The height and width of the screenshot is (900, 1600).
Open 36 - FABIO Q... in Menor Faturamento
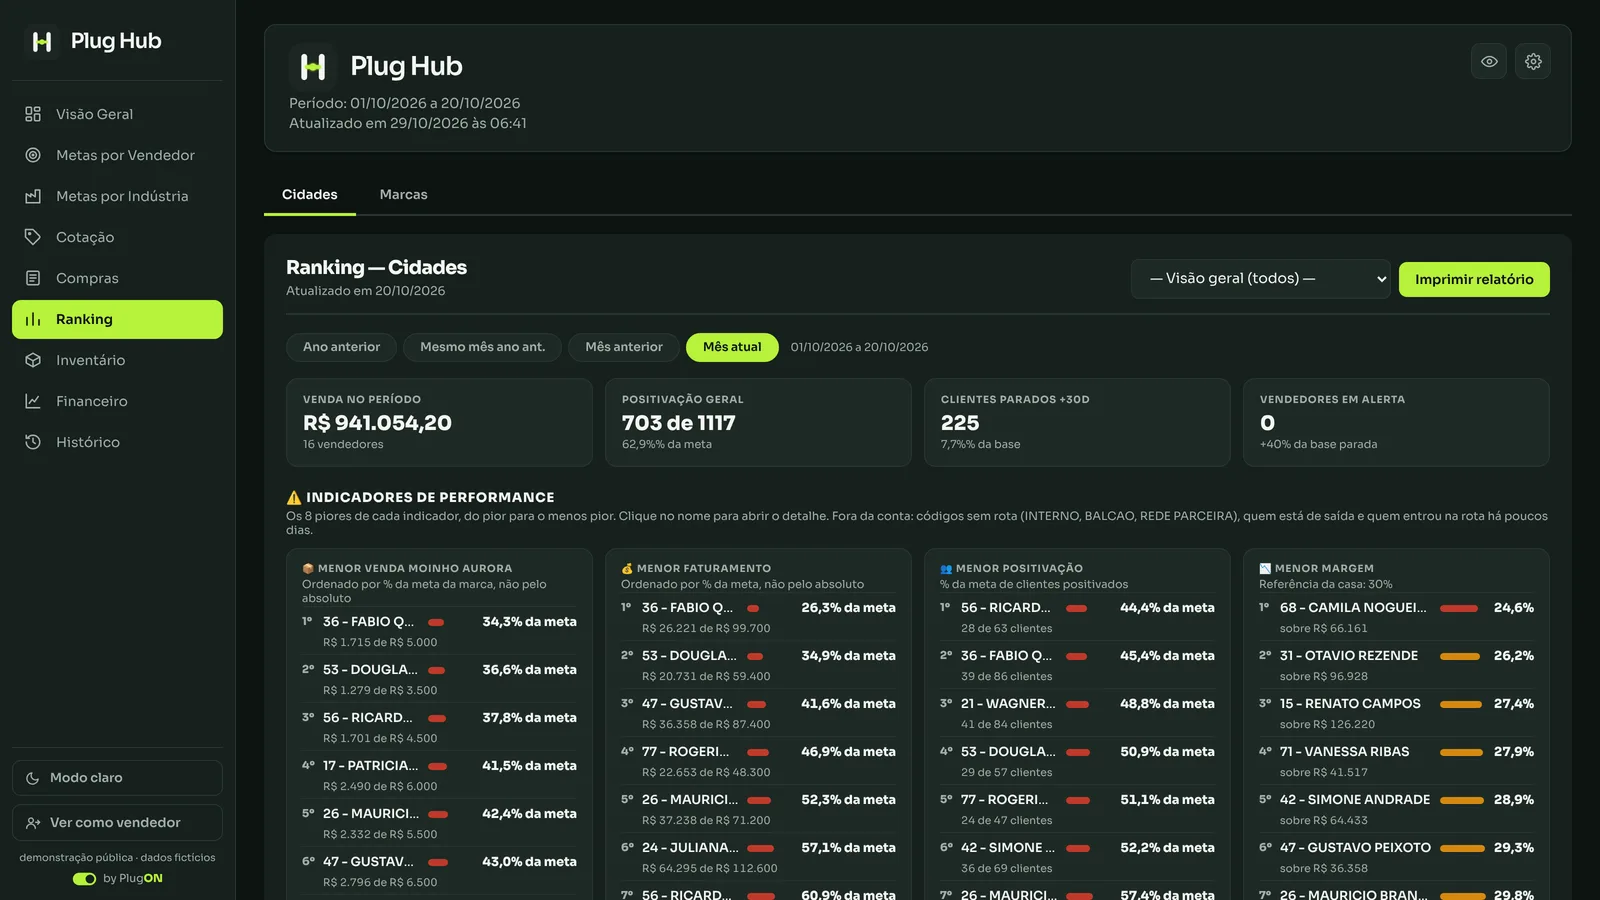[688, 608]
